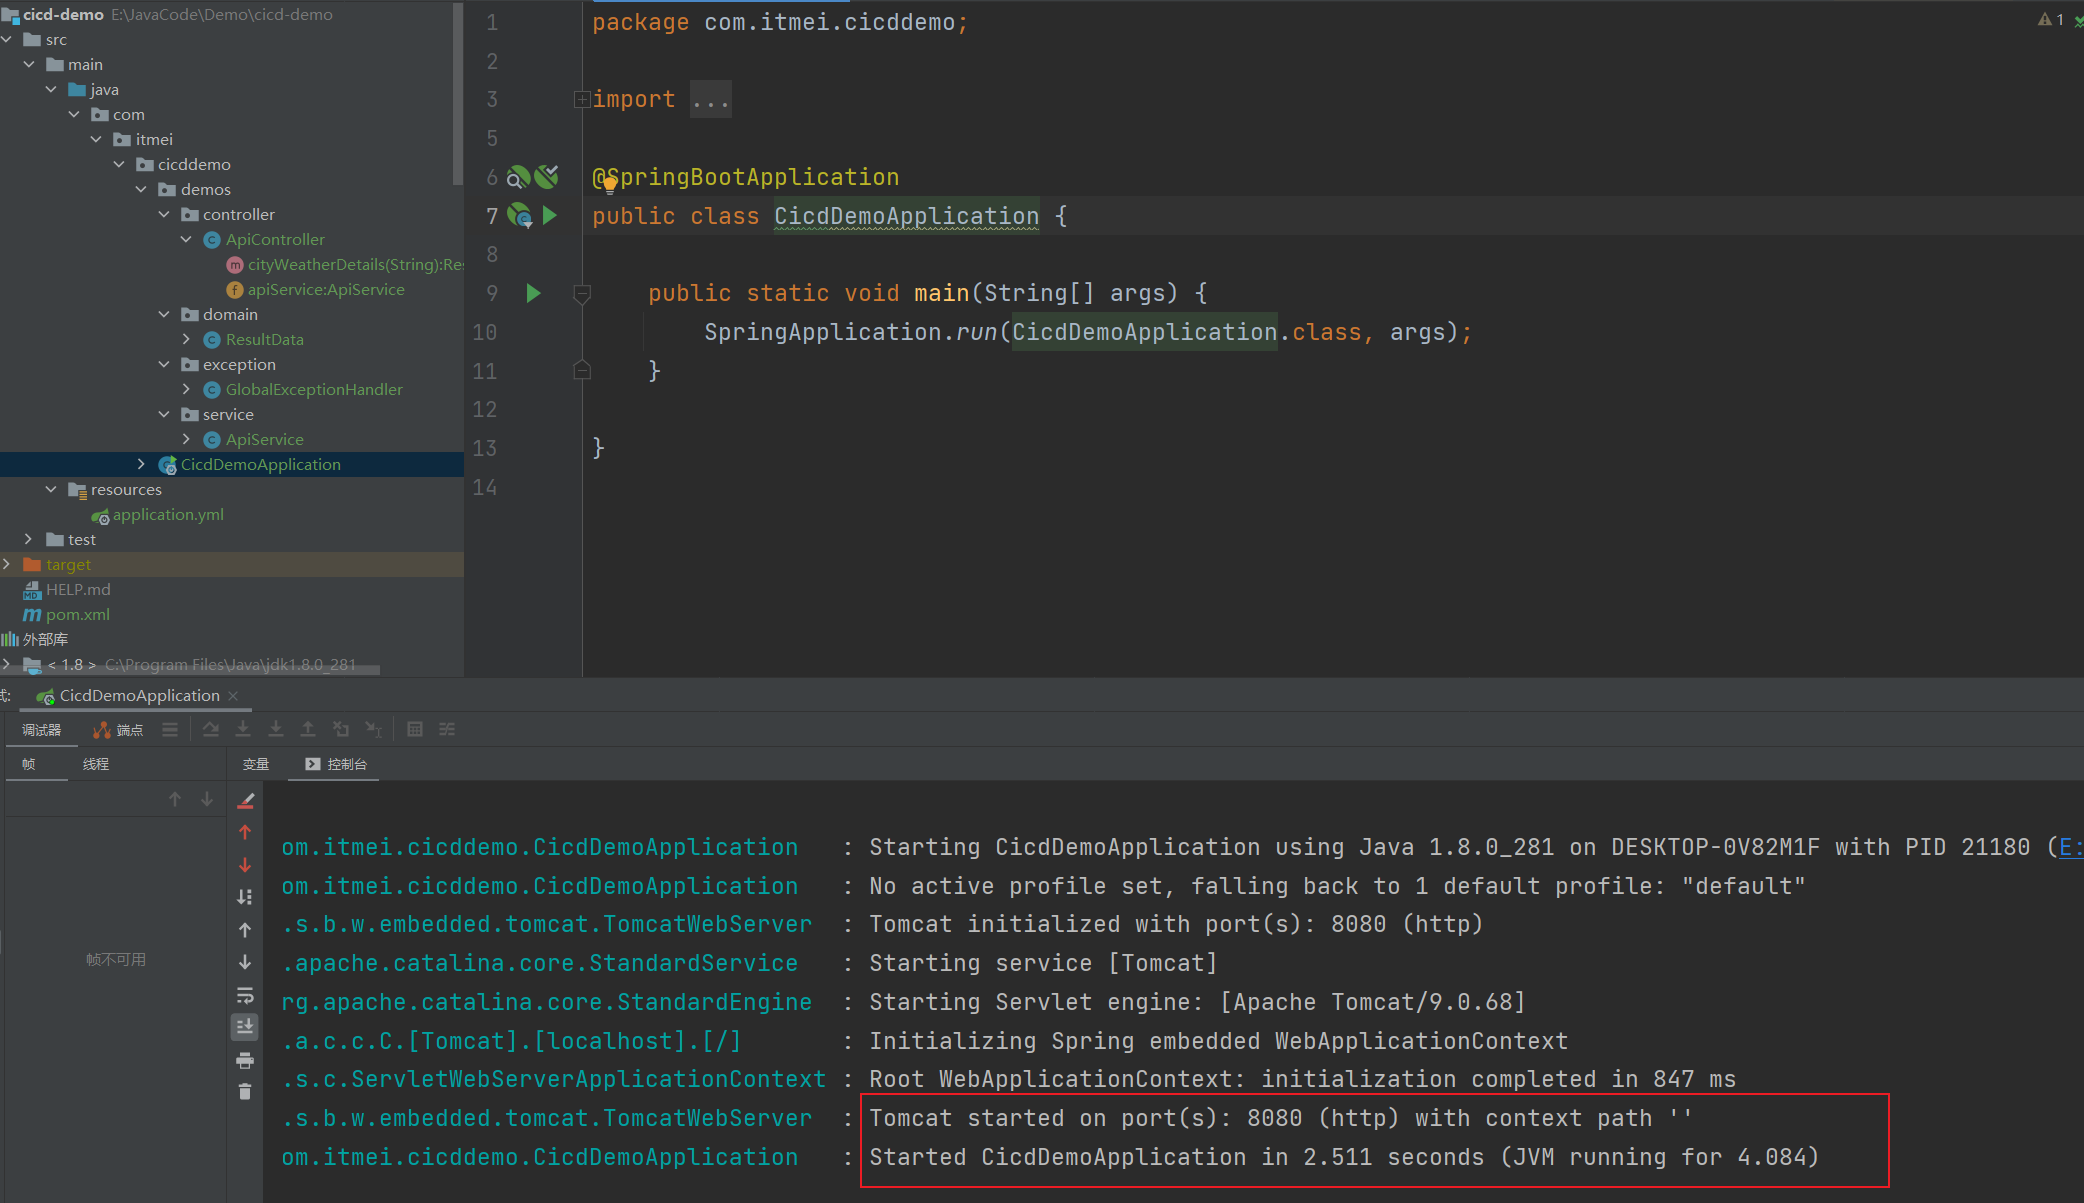Collapse the src folder

click(7, 39)
